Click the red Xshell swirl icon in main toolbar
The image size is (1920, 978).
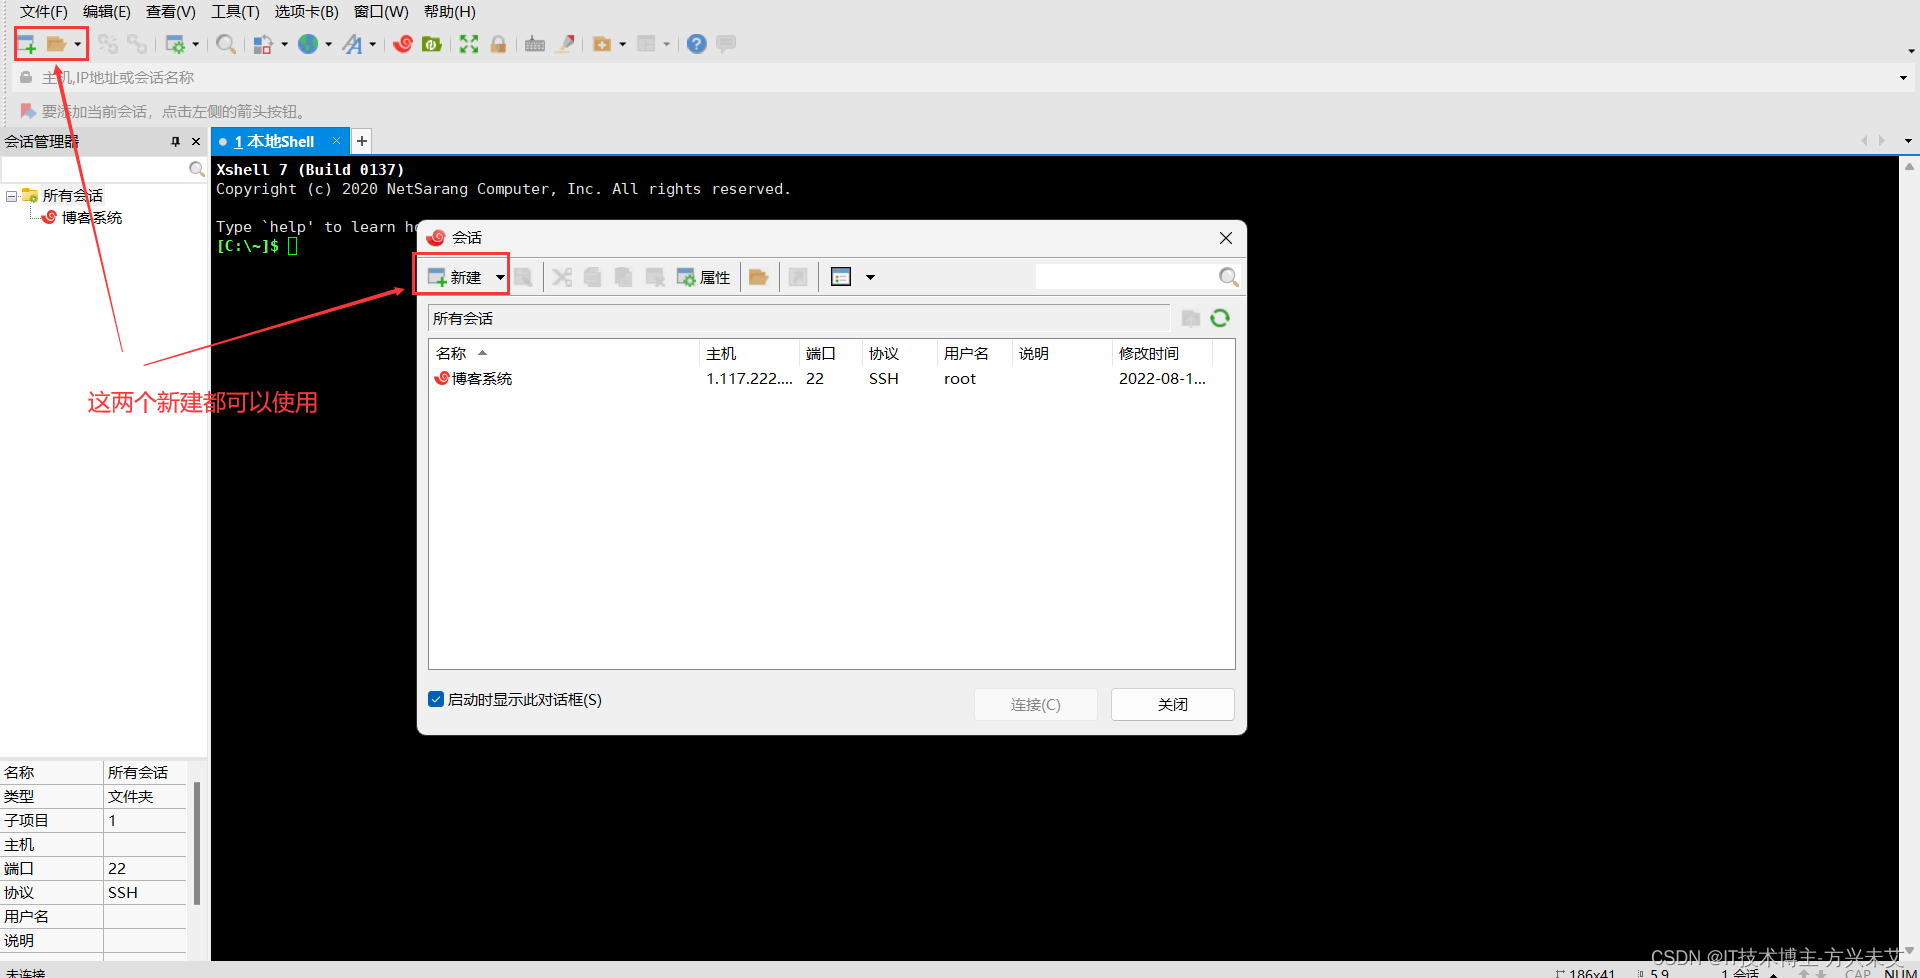point(403,44)
